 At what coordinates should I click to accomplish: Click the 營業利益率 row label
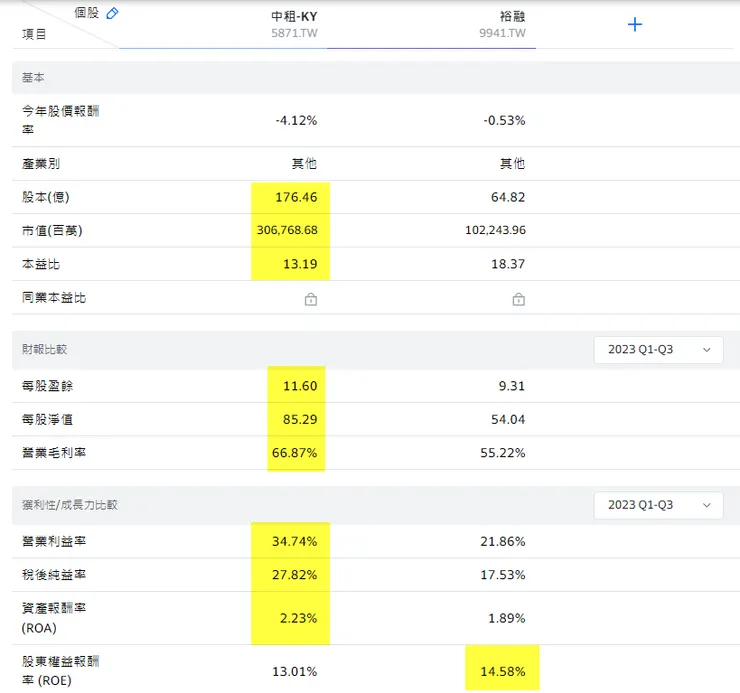pyautogui.click(x=54, y=541)
